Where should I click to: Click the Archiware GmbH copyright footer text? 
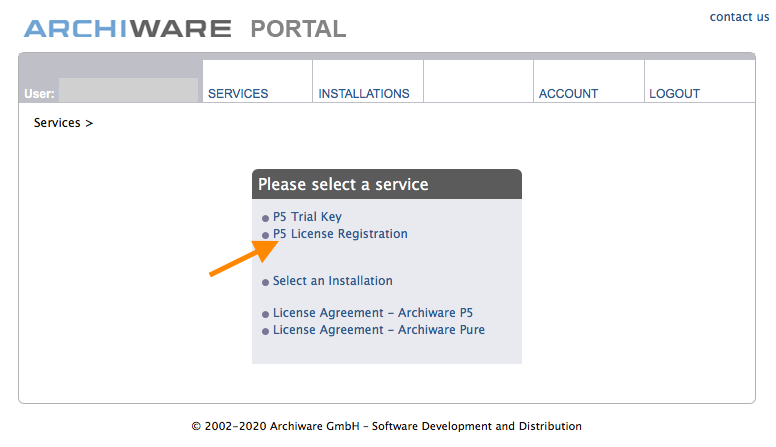tap(387, 426)
